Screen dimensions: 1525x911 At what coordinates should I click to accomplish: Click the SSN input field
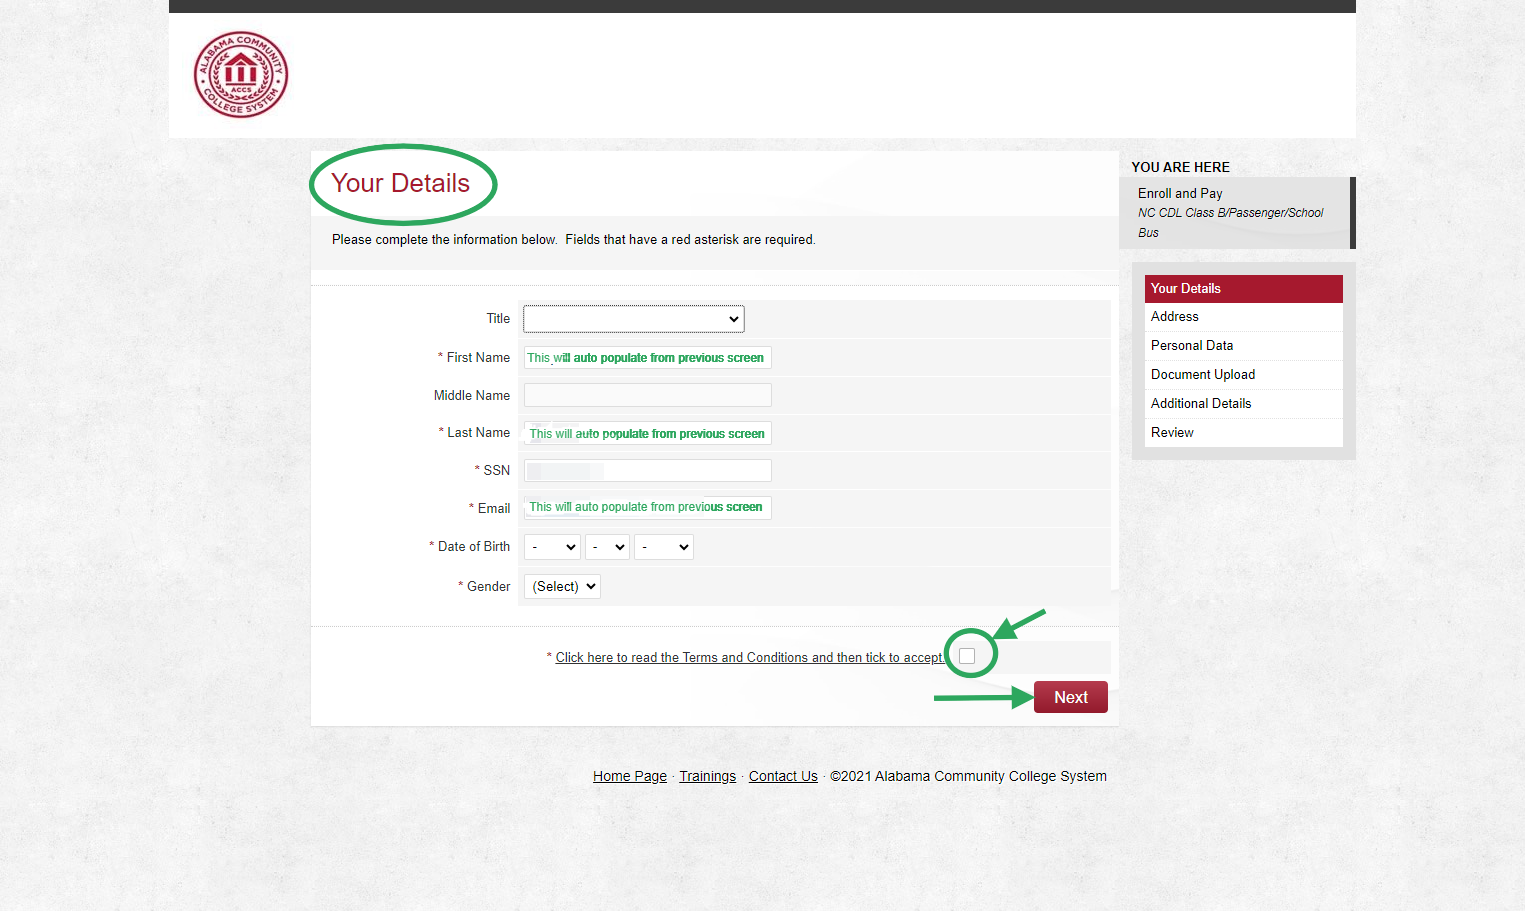click(x=647, y=471)
